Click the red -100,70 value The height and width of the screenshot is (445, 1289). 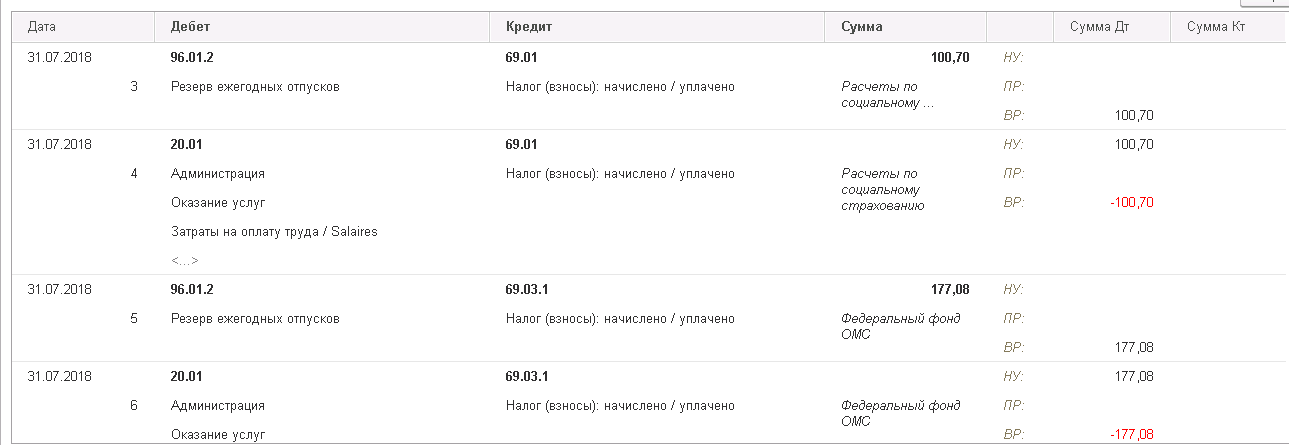tap(1132, 203)
